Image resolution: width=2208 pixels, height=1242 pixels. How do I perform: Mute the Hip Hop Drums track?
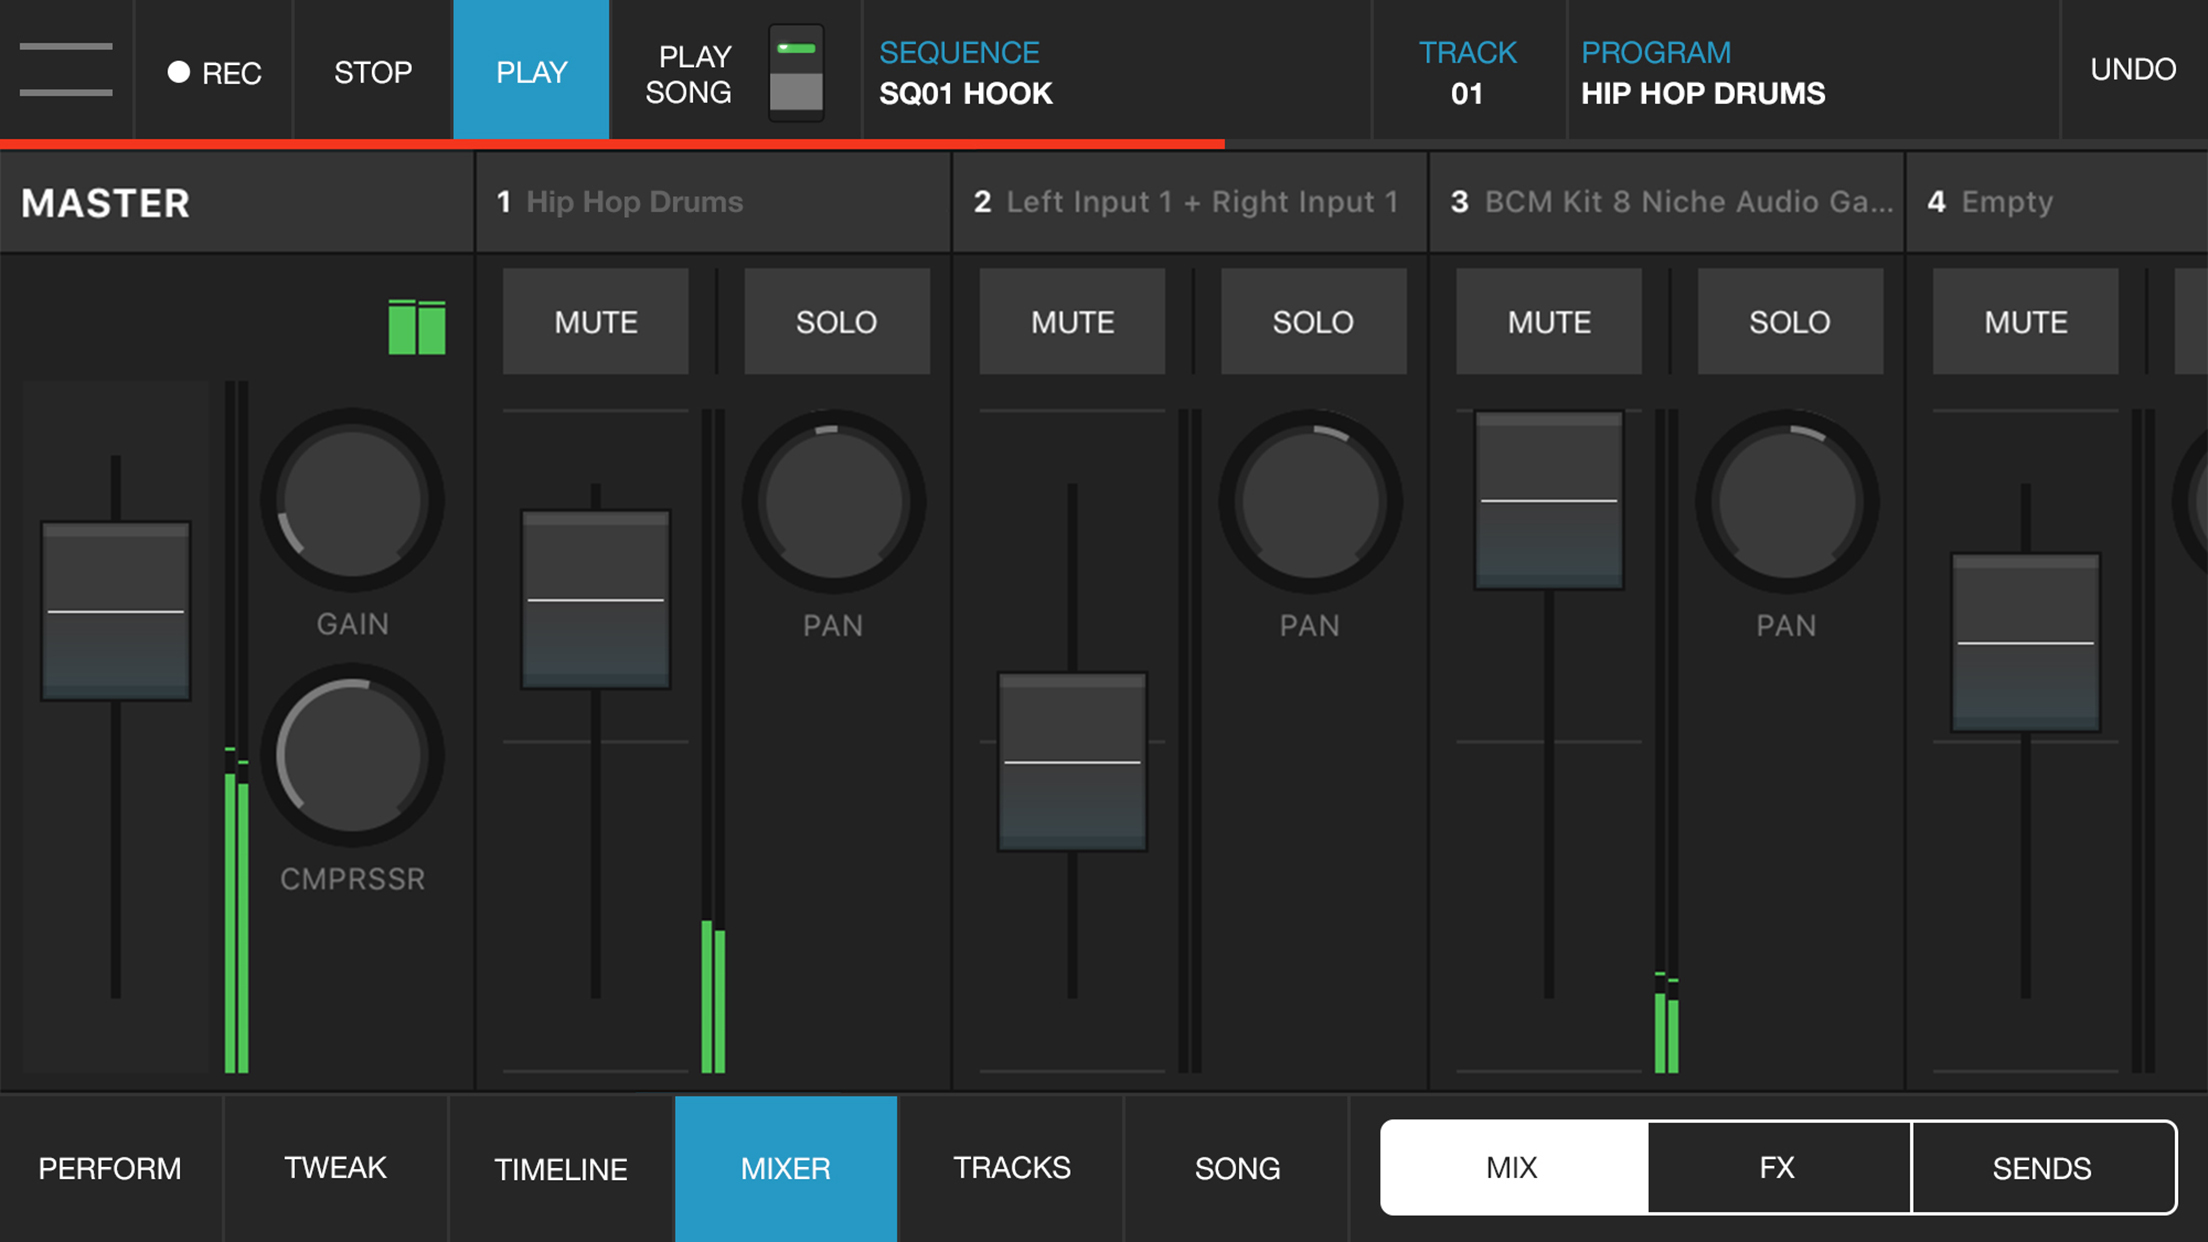(596, 322)
